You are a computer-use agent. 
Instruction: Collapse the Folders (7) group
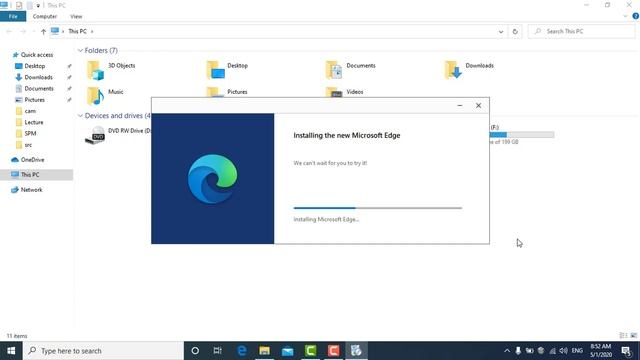point(80,51)
